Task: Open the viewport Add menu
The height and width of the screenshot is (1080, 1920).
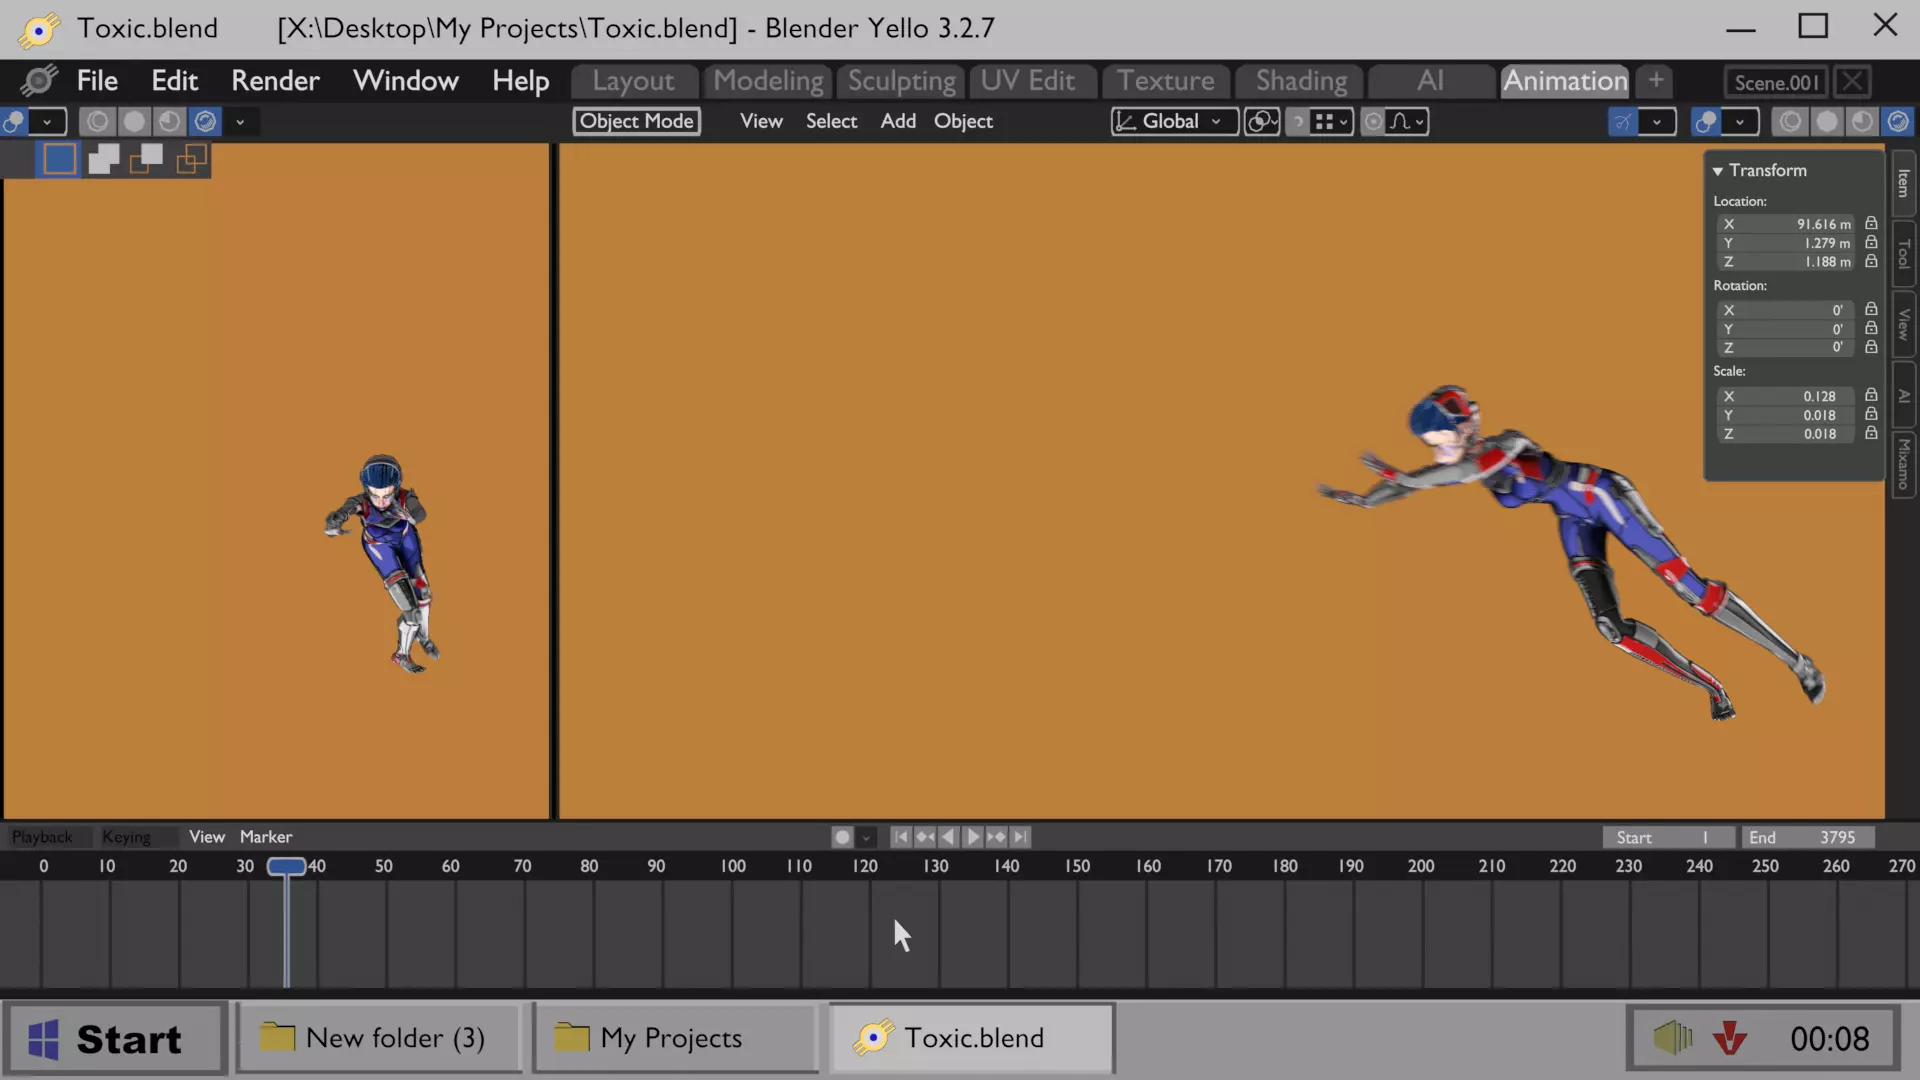Action: 897,121
